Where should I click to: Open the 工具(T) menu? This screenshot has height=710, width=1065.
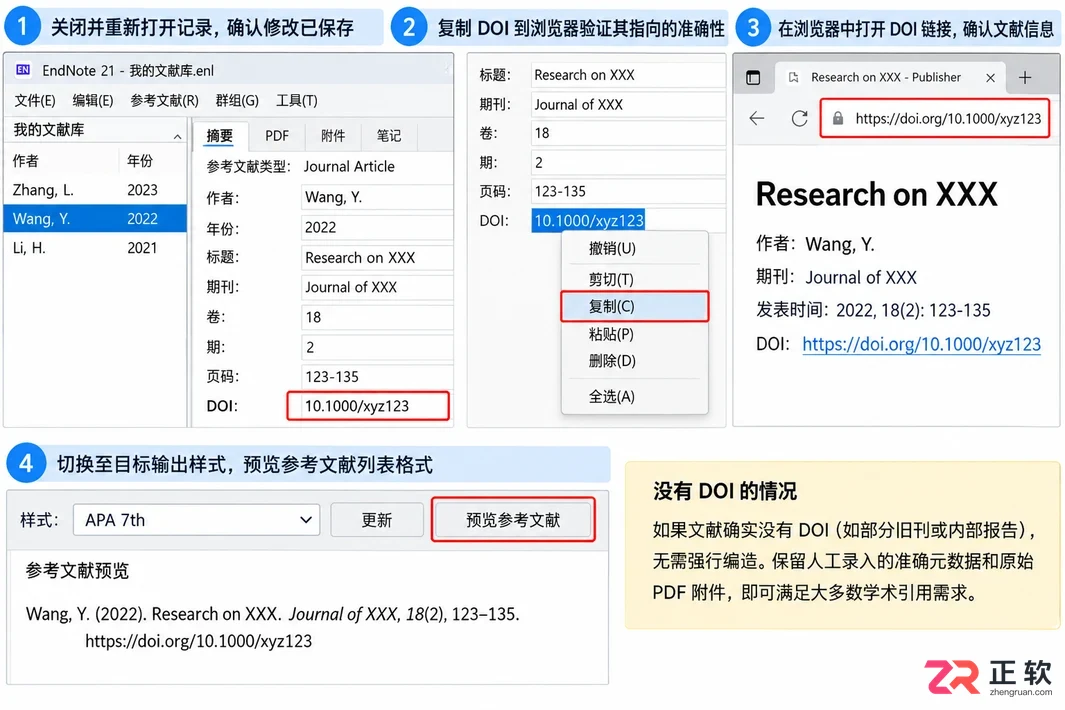click(x=296, y=101)
